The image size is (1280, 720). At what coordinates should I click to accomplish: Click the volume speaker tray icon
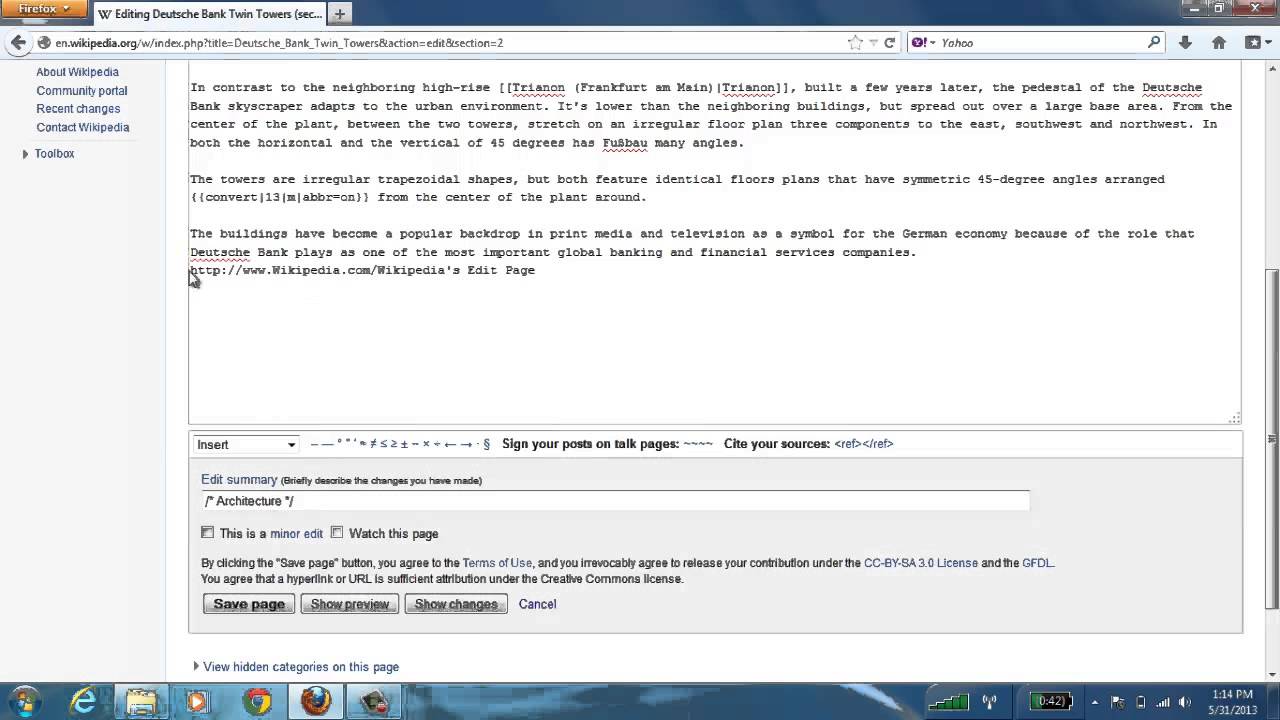[x=1185, y=702]
